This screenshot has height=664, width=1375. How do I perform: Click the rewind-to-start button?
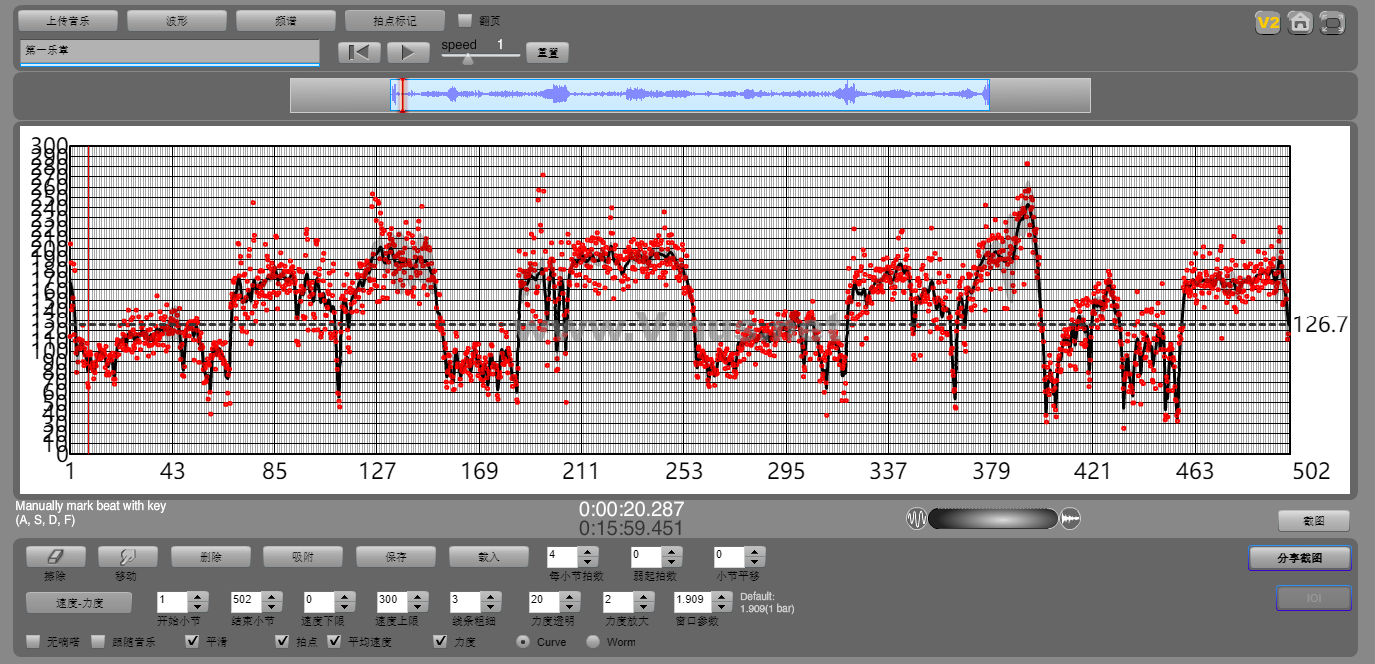[358, 52]
